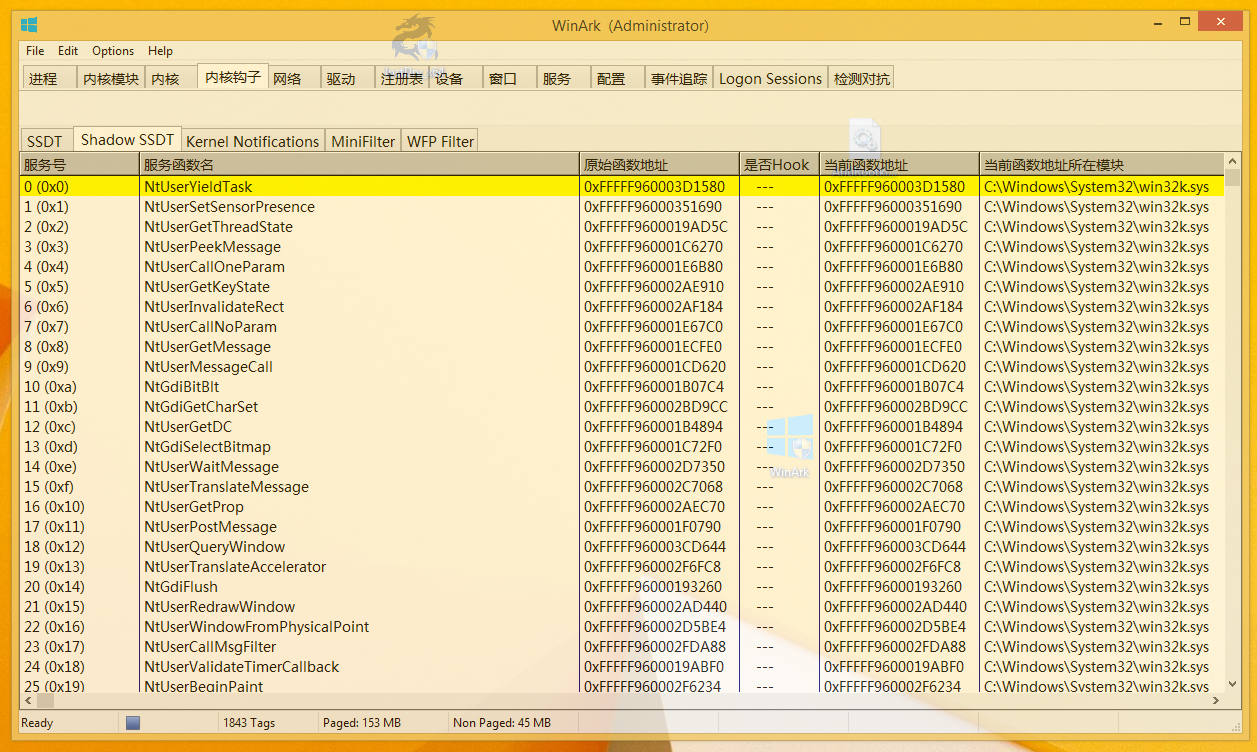Select the NtGdiGetCharSet row
The height and width of the screenshot is (752, 1257).
622,406
